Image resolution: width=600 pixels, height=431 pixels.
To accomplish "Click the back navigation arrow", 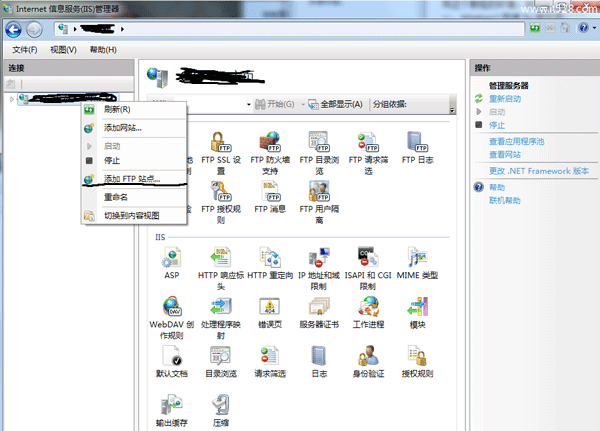I will 13,30.
